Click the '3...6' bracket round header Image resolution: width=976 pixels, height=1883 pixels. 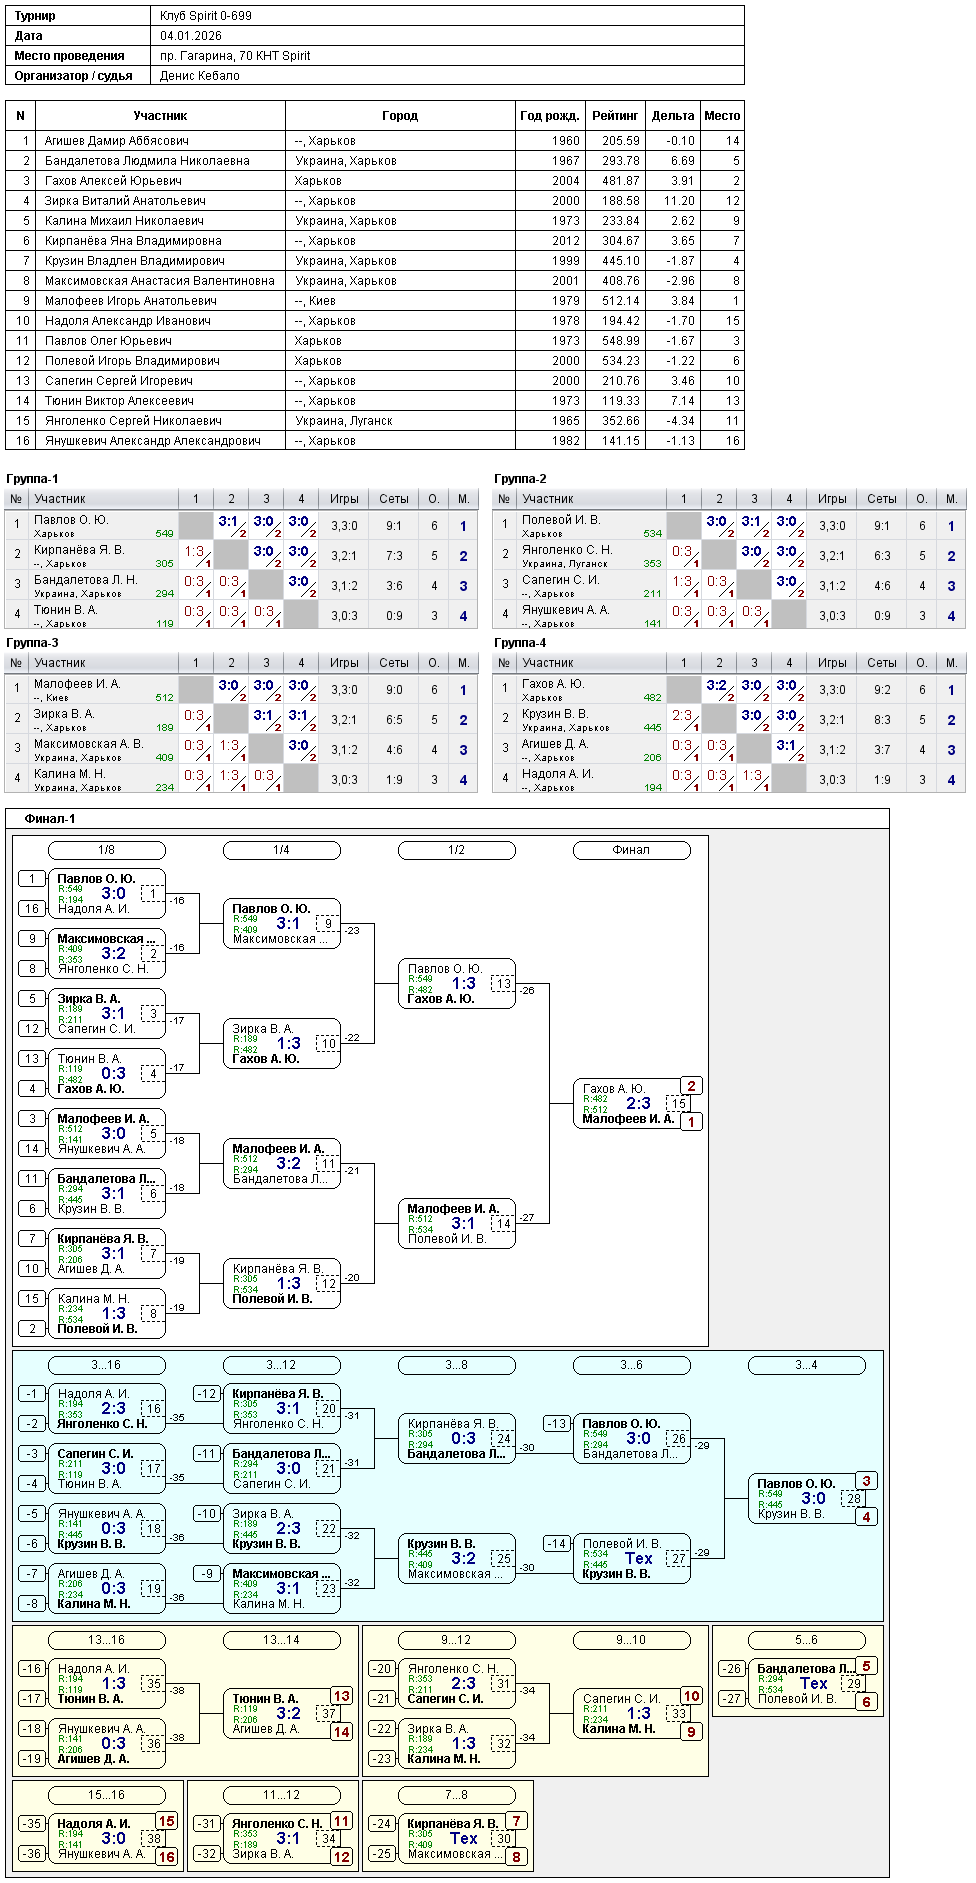pyautogui.click(x=631, y=1365)
